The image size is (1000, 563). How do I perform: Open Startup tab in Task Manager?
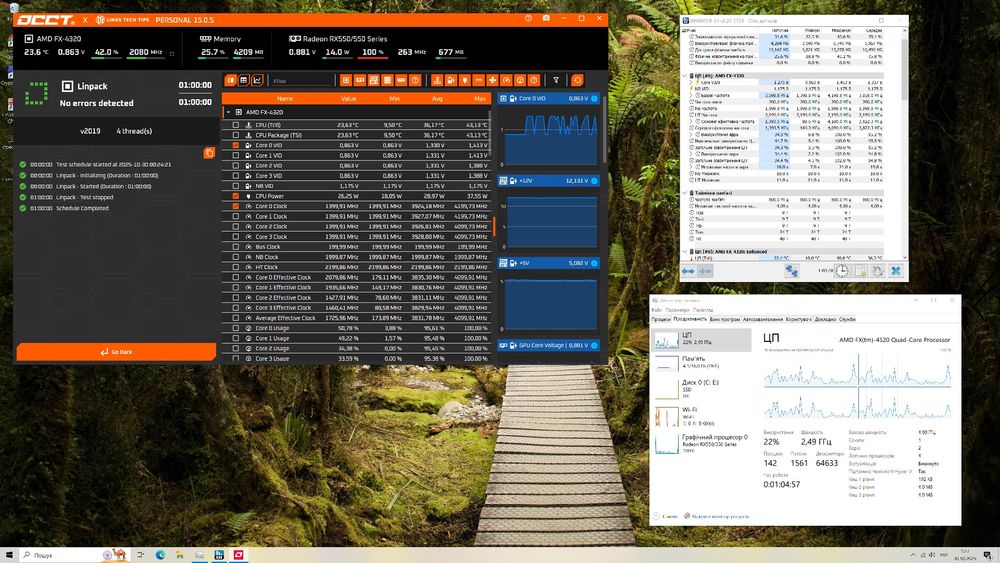[x=763, y=319]
